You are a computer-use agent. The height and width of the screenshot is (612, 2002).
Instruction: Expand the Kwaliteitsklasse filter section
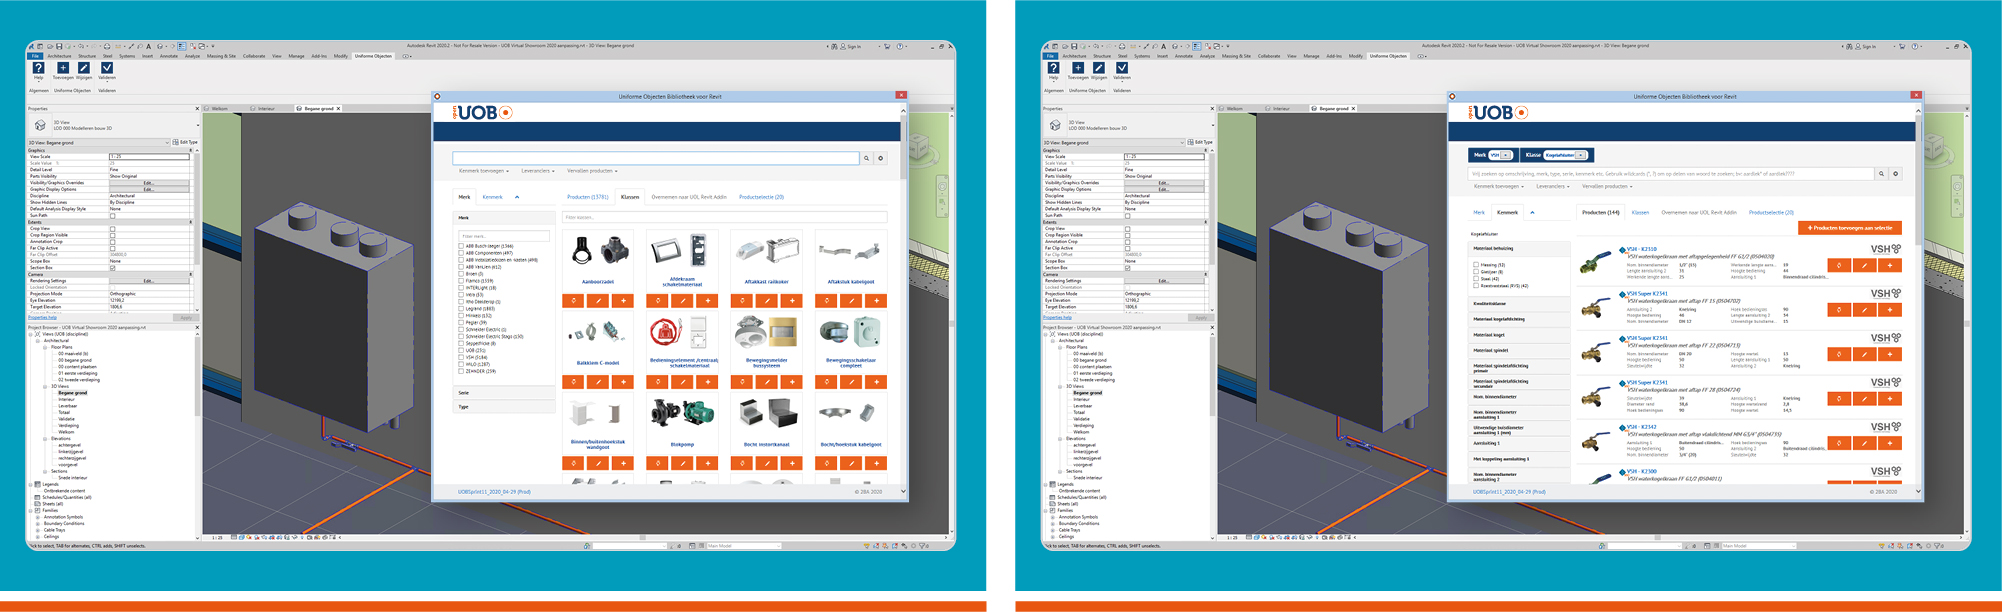1490,304
